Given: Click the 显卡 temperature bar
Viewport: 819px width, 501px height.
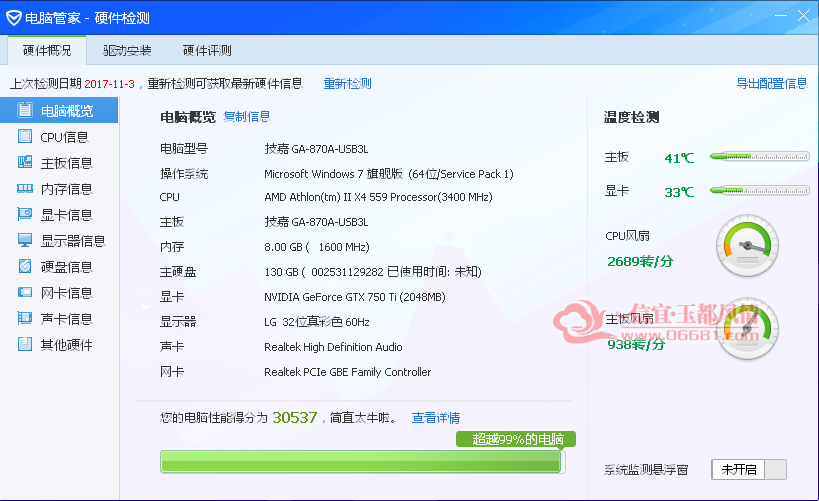Looking at the screenshot, I should coord(759,191).
